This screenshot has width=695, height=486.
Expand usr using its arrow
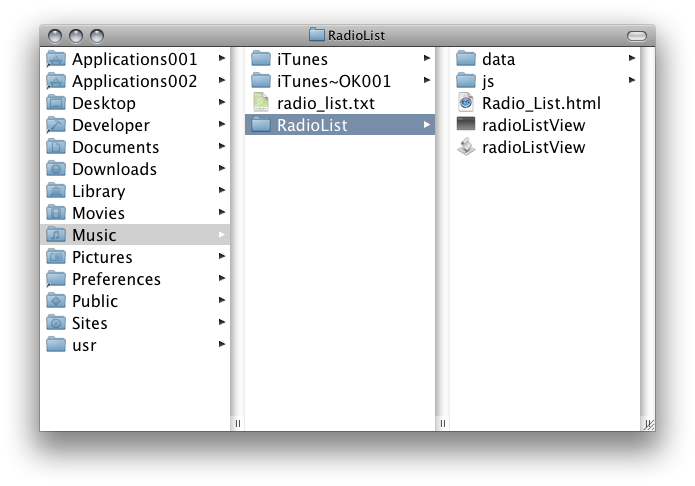(x=222, y=344)
